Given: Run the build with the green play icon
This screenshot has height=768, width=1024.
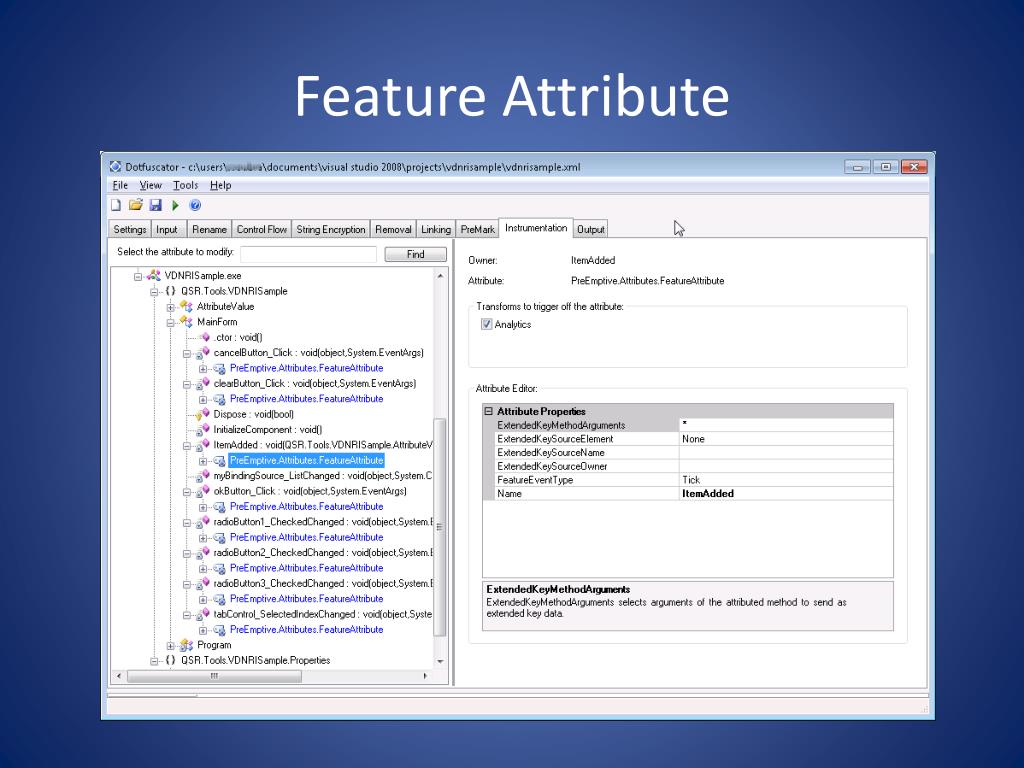Looking at the screenshot, I should [x=175, y=205].
